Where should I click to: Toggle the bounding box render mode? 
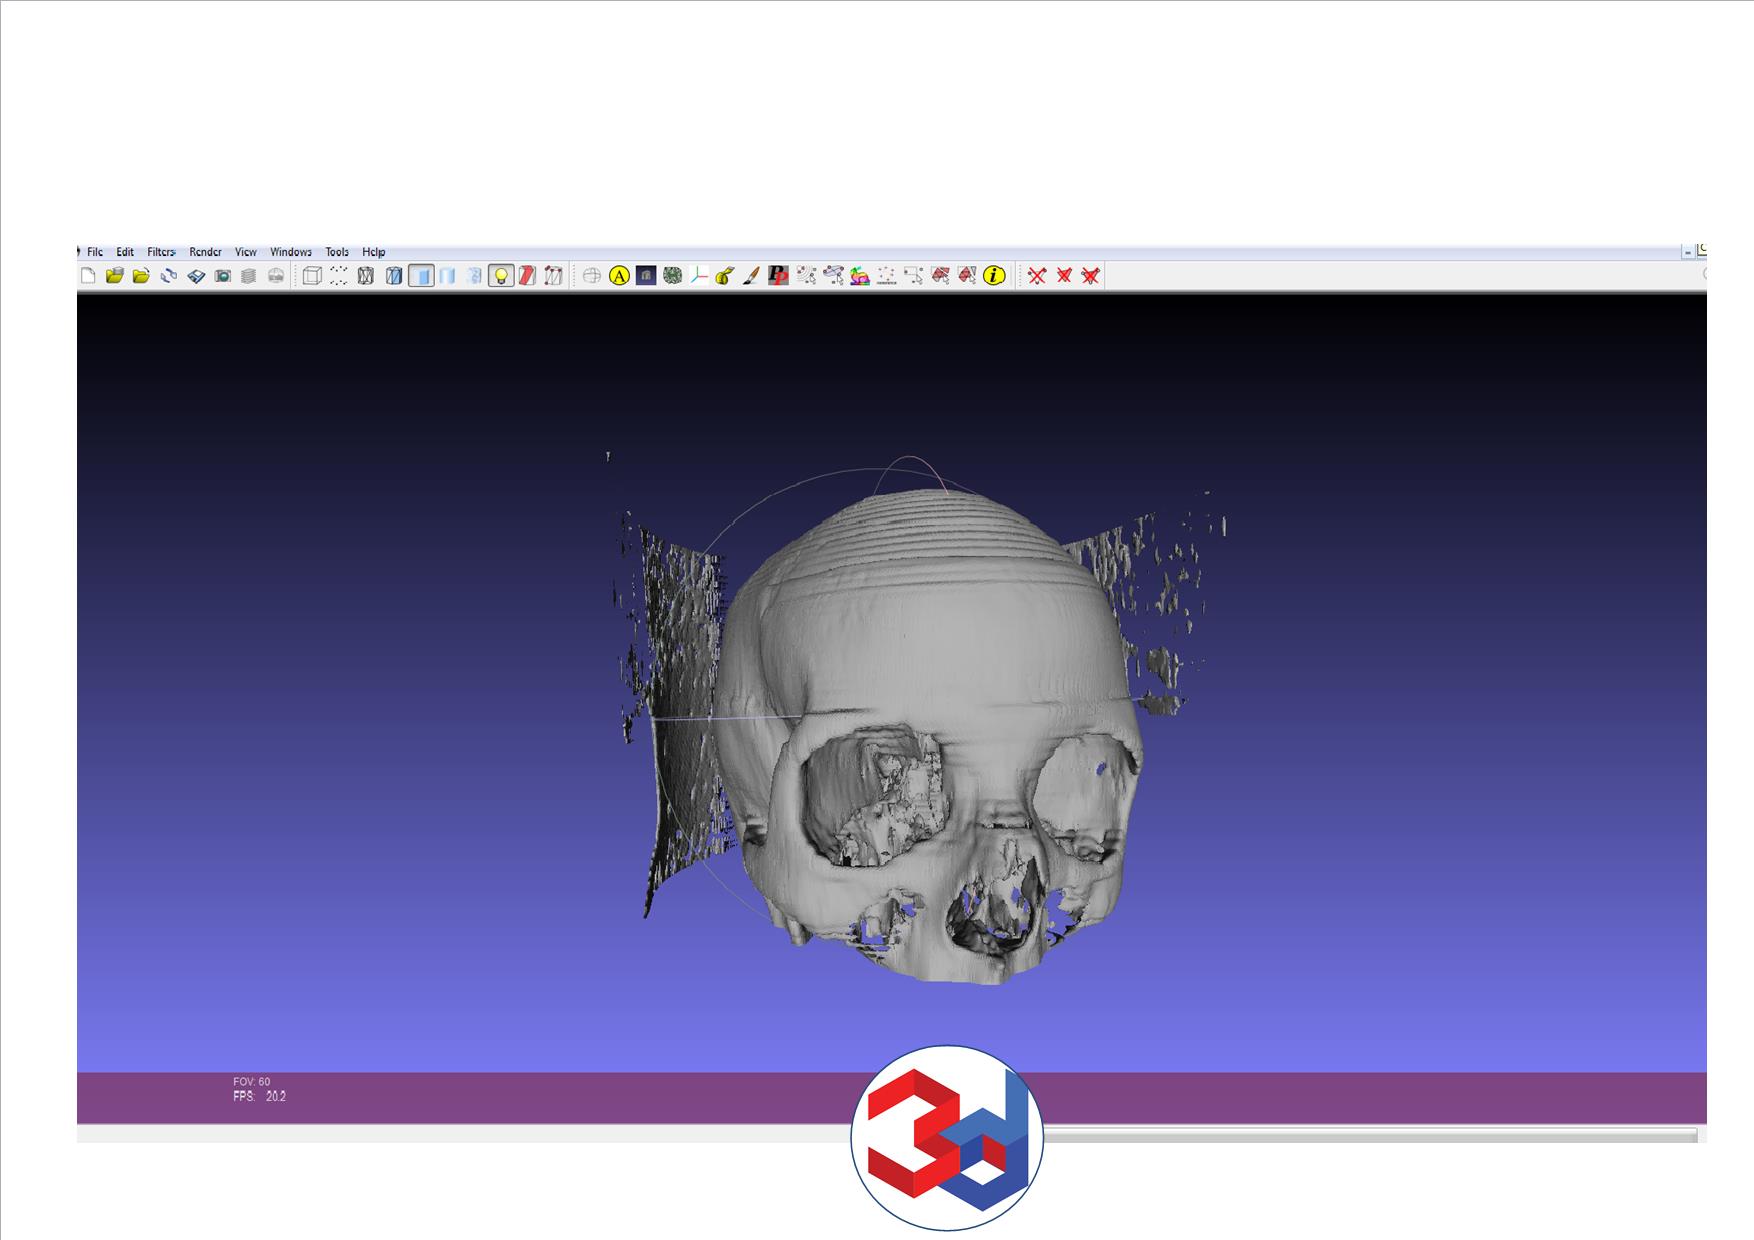tap(312, 276)
